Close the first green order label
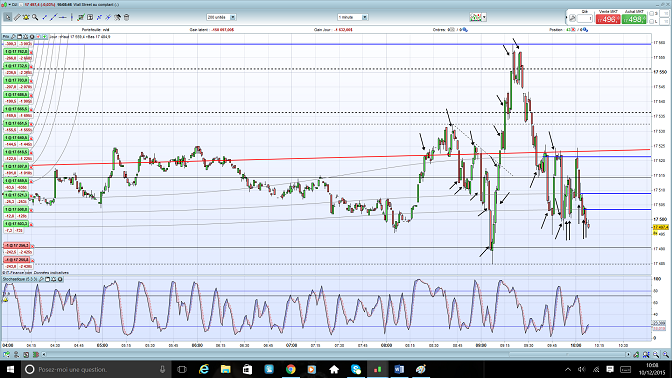The width and height of the screenshot is (672, 378). (x=31, y=52)
